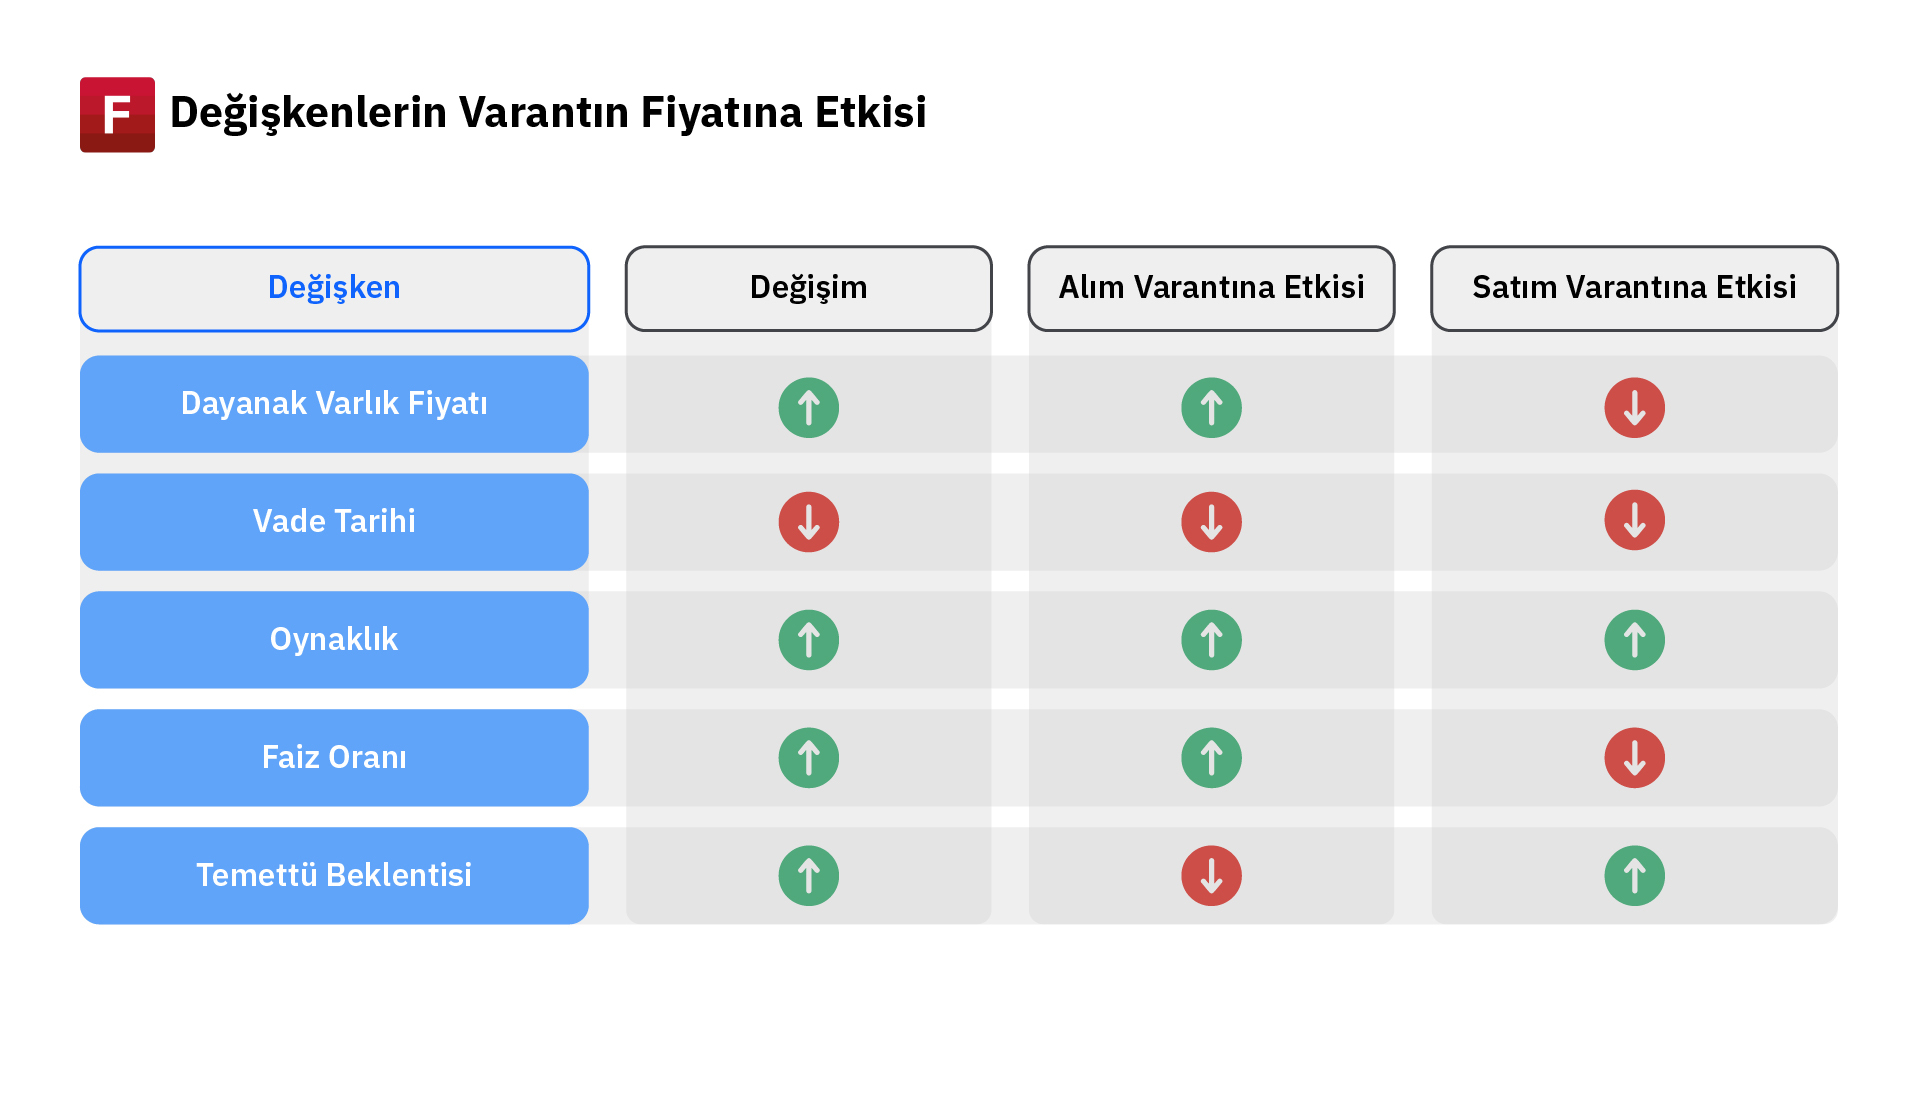This screenshot has width=1920, height=1109.
Task: Click green up arrow in Faiz Oranı Değişim
Action: tap(808, 758)
